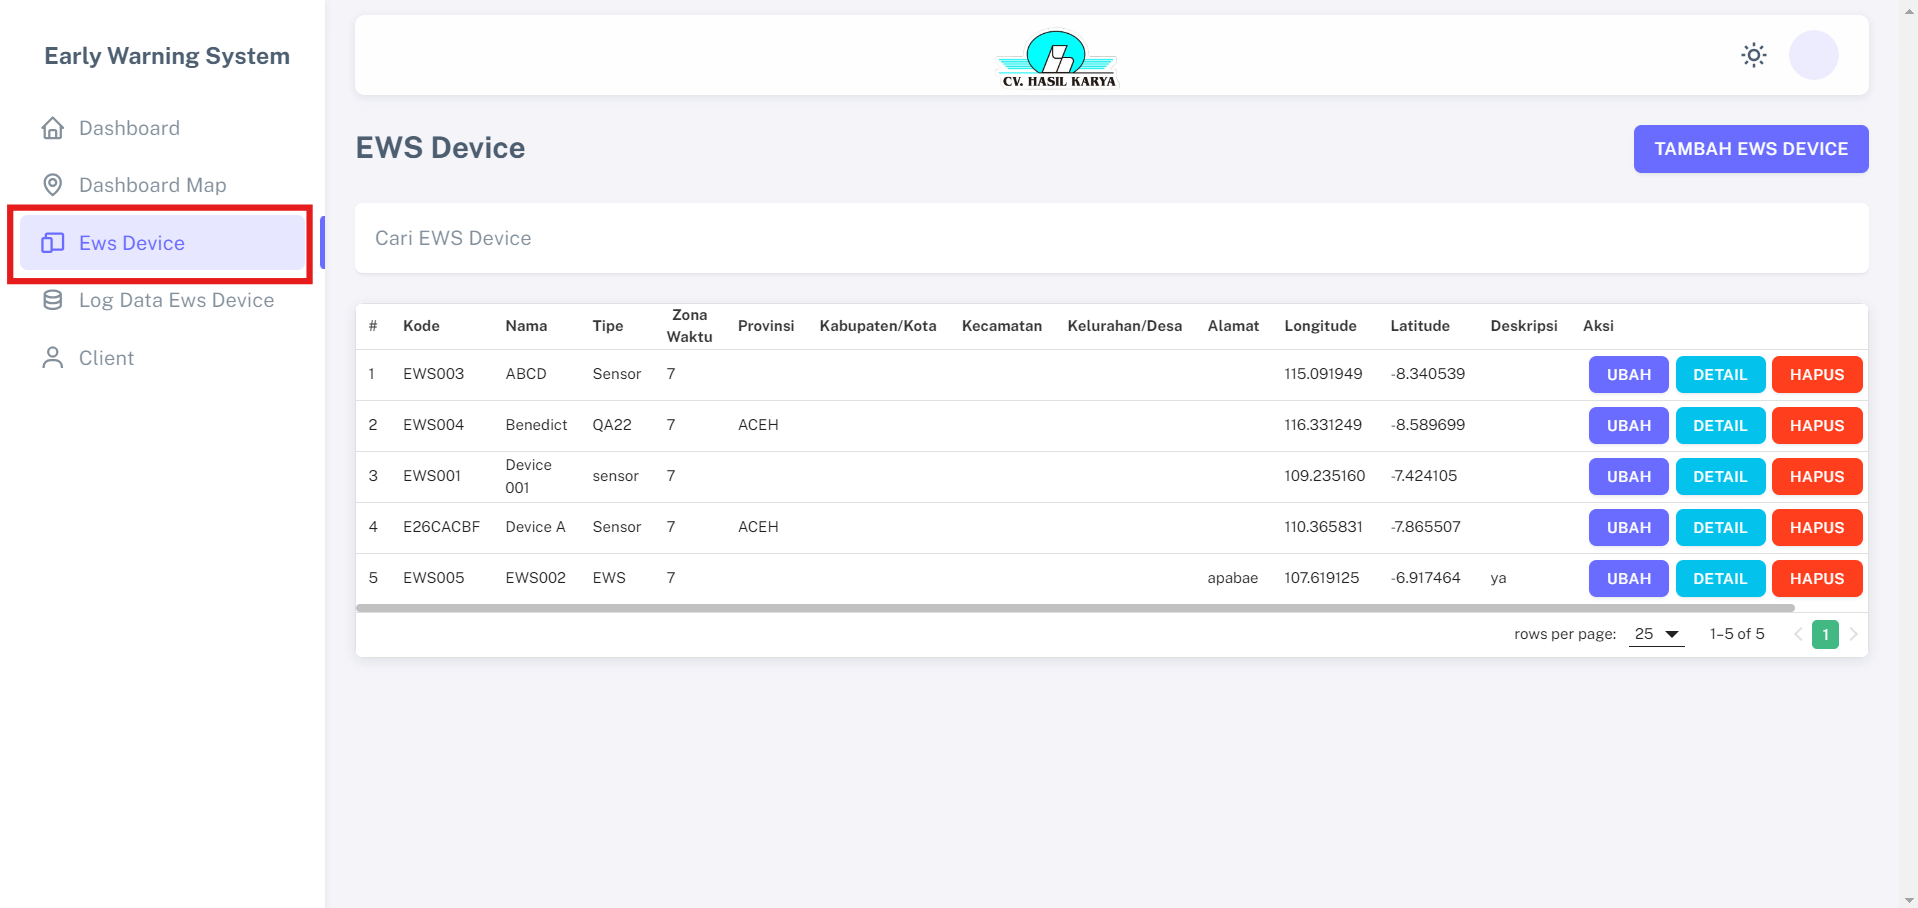Click Detail for device E26CACBF

click(1719, 528)
